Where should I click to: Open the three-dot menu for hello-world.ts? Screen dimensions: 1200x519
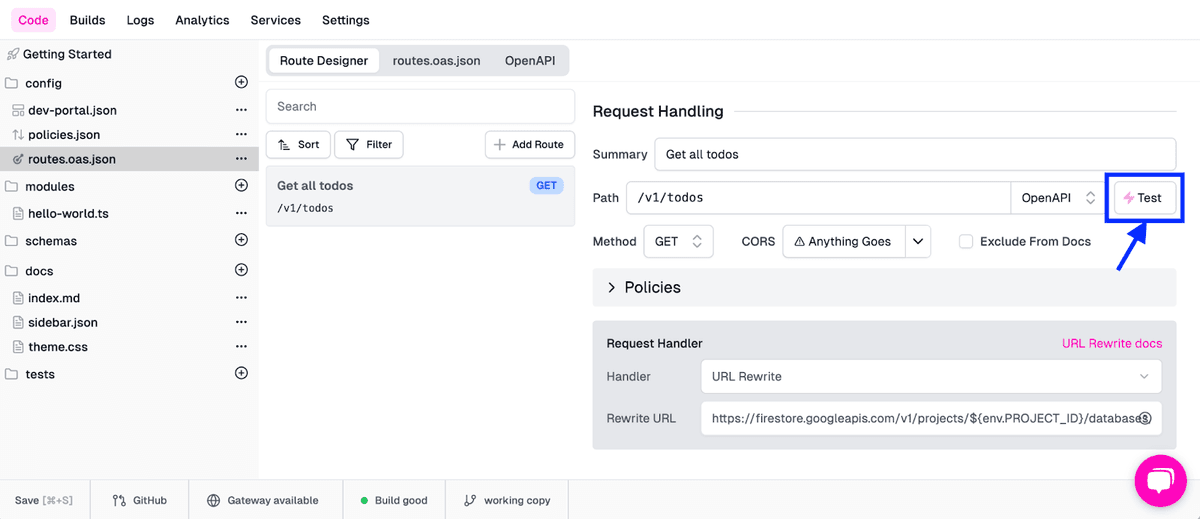click(240, 213)
